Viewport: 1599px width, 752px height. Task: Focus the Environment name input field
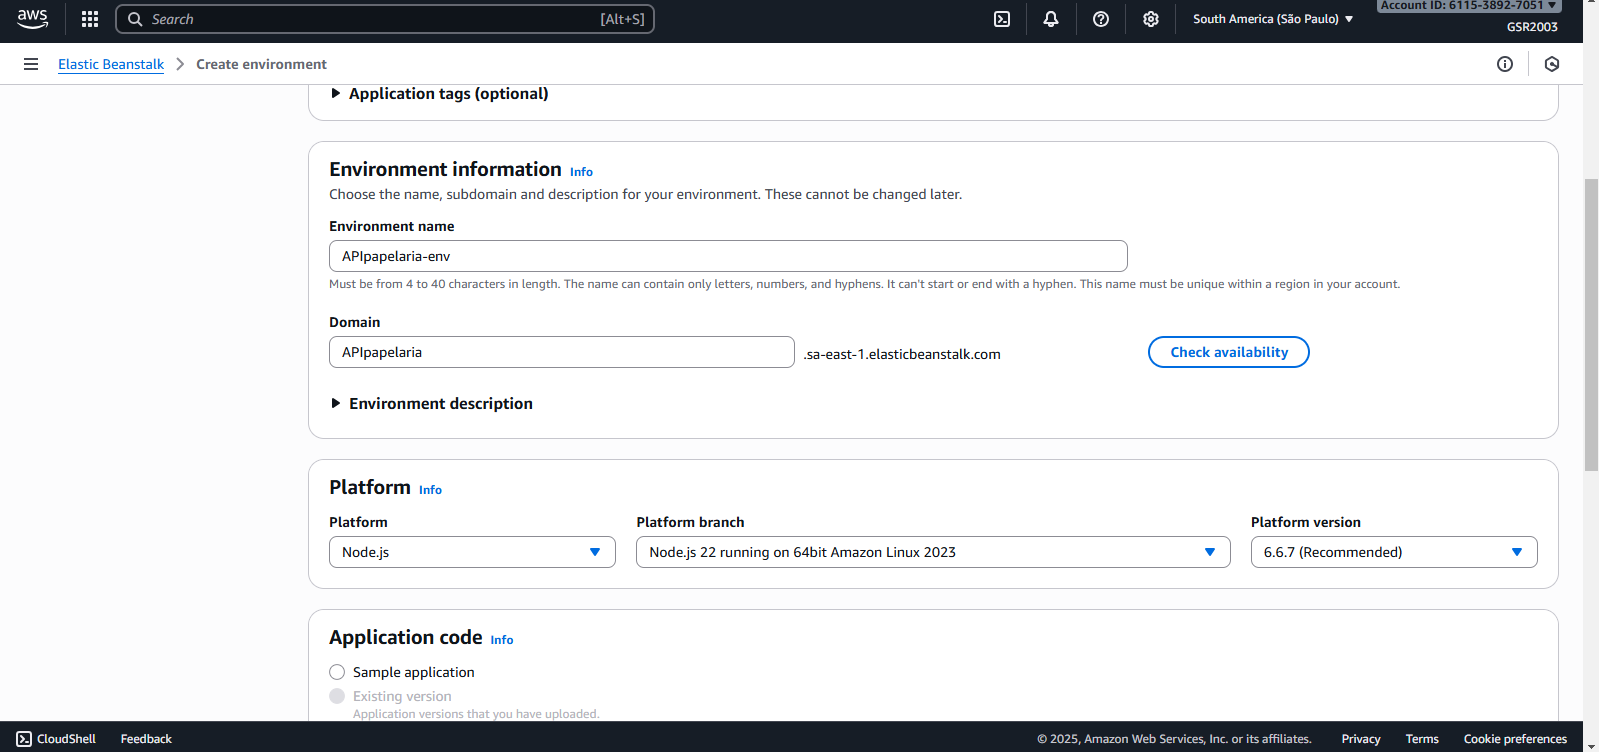(x=728, y=256)
